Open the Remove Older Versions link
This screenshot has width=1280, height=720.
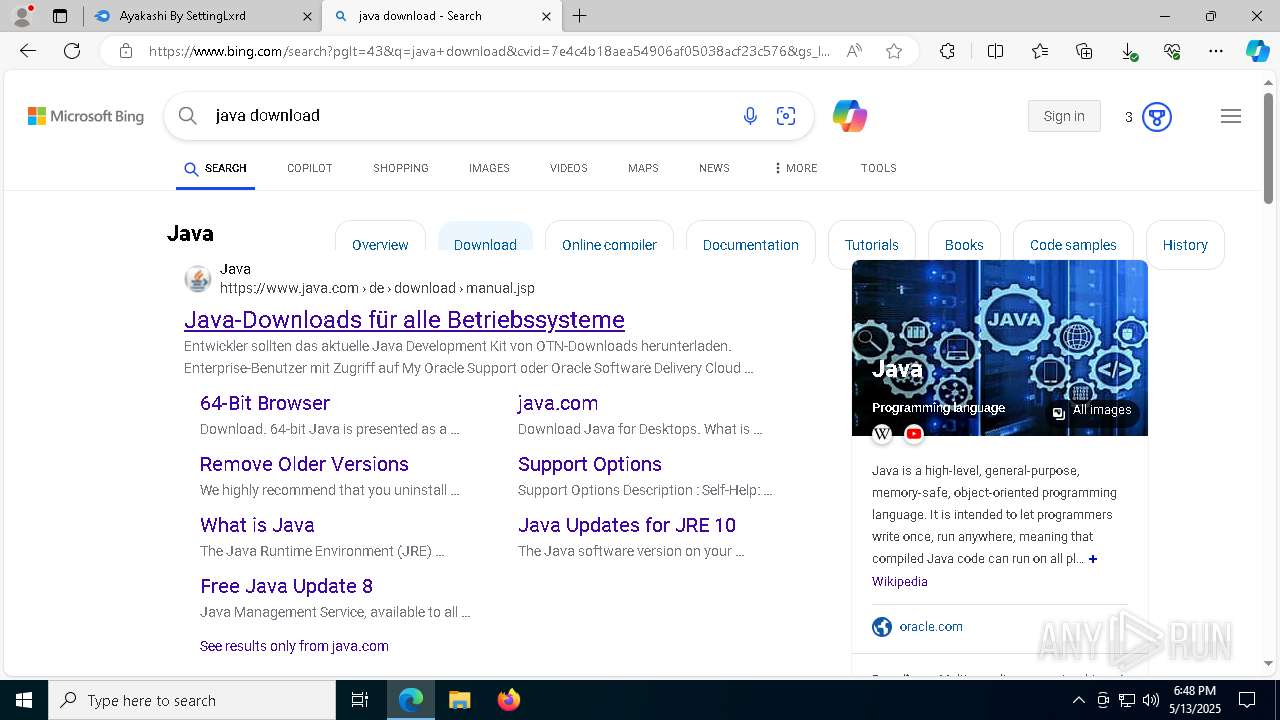(x=304, y=464)
